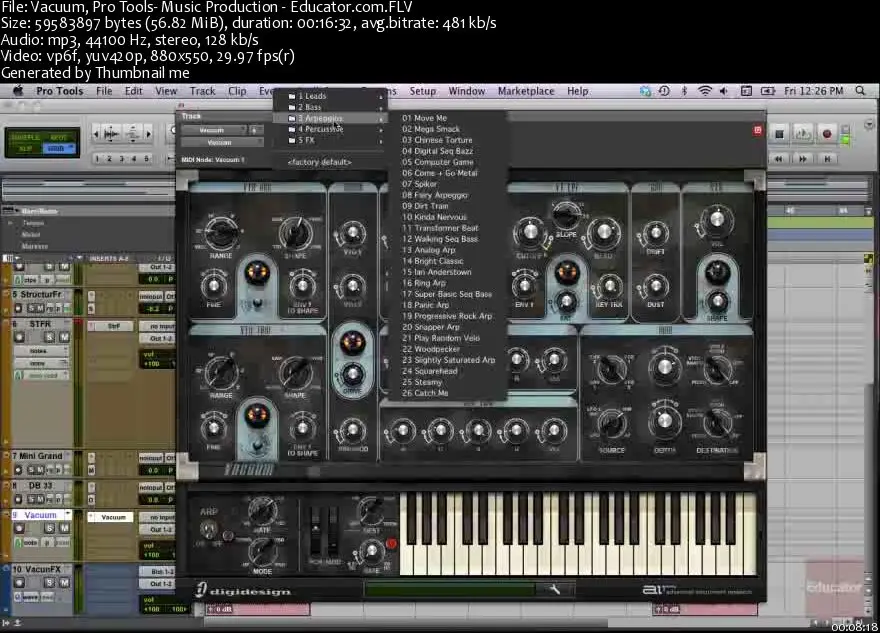Image resolution: width=880 pixels, height=633 pixels.
Task: Open Spotlight search magnifier icon
Action: (x=860, y=91)
